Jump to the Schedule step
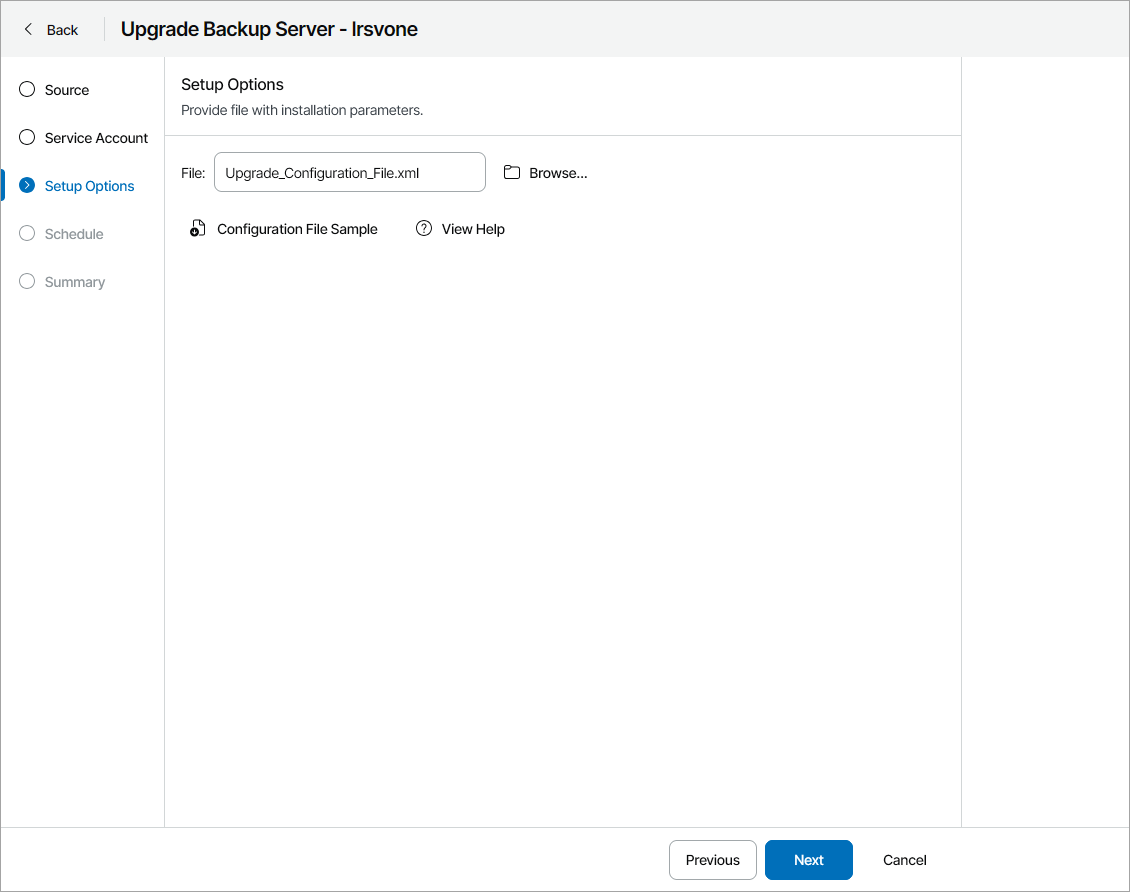 (x=74, y=234)
